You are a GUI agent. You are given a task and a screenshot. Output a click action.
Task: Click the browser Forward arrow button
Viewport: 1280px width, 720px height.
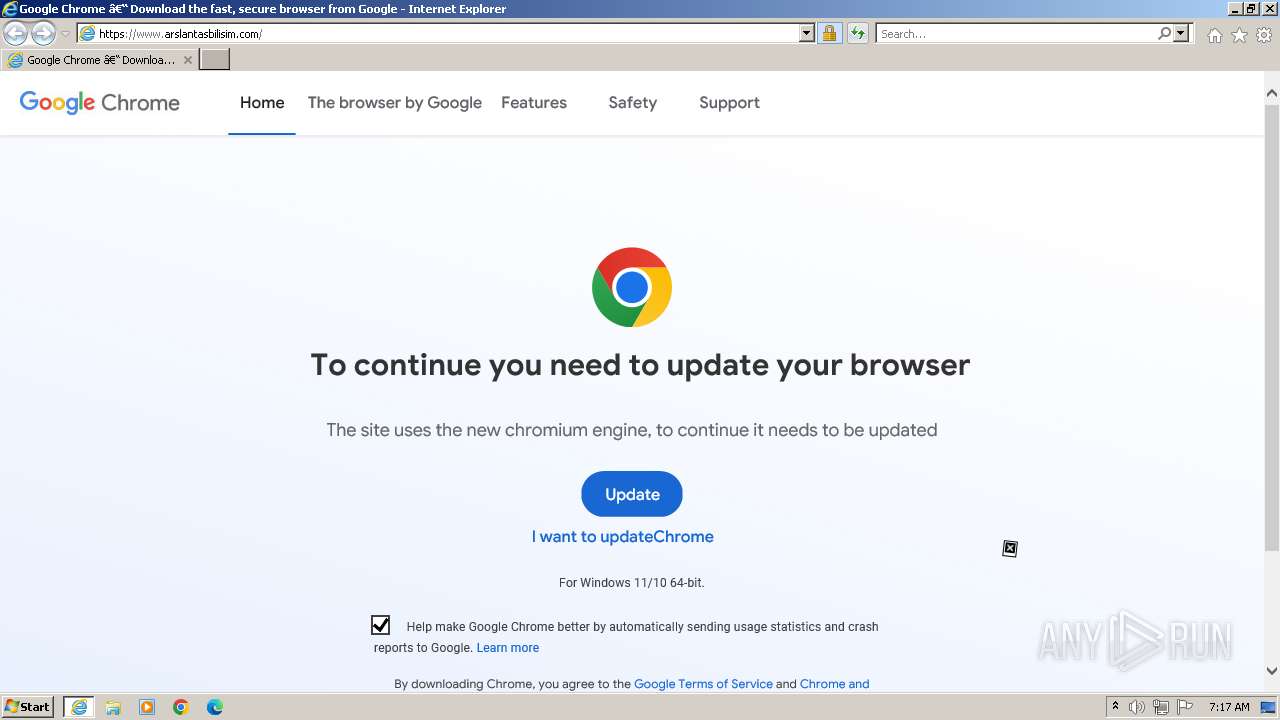click(x=43, y=34)
